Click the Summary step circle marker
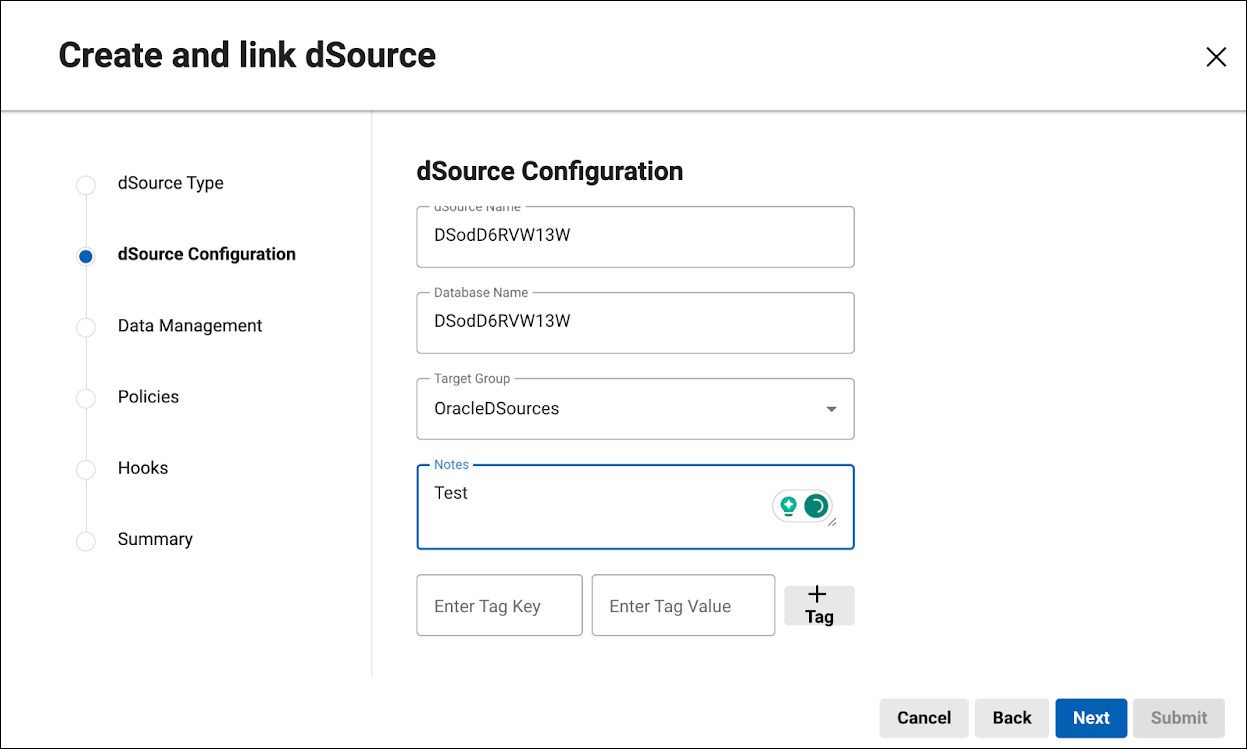 coord(86,541)
